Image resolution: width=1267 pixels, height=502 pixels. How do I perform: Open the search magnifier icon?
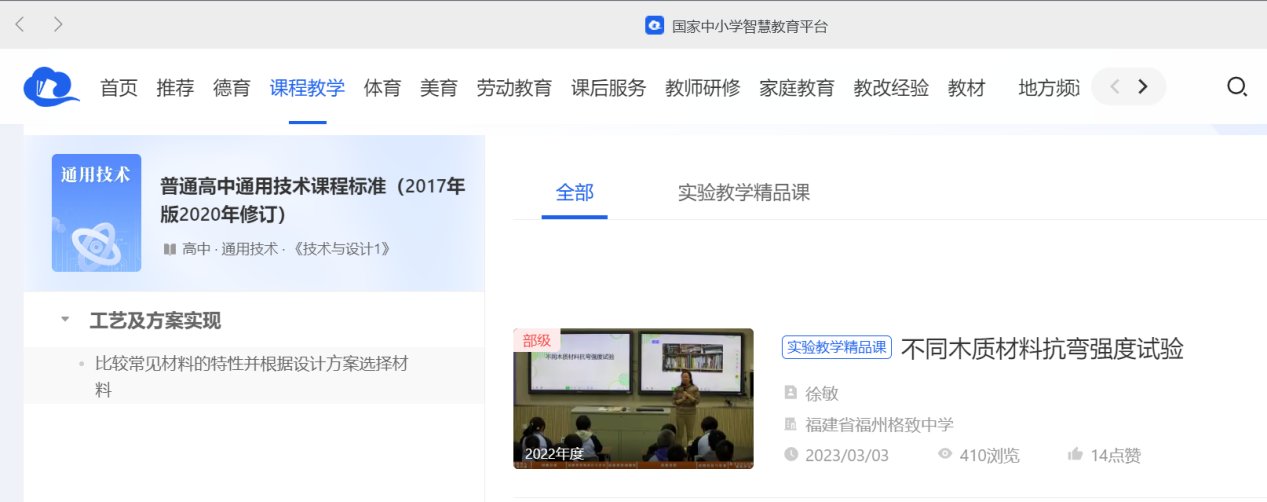(1236, 87)
